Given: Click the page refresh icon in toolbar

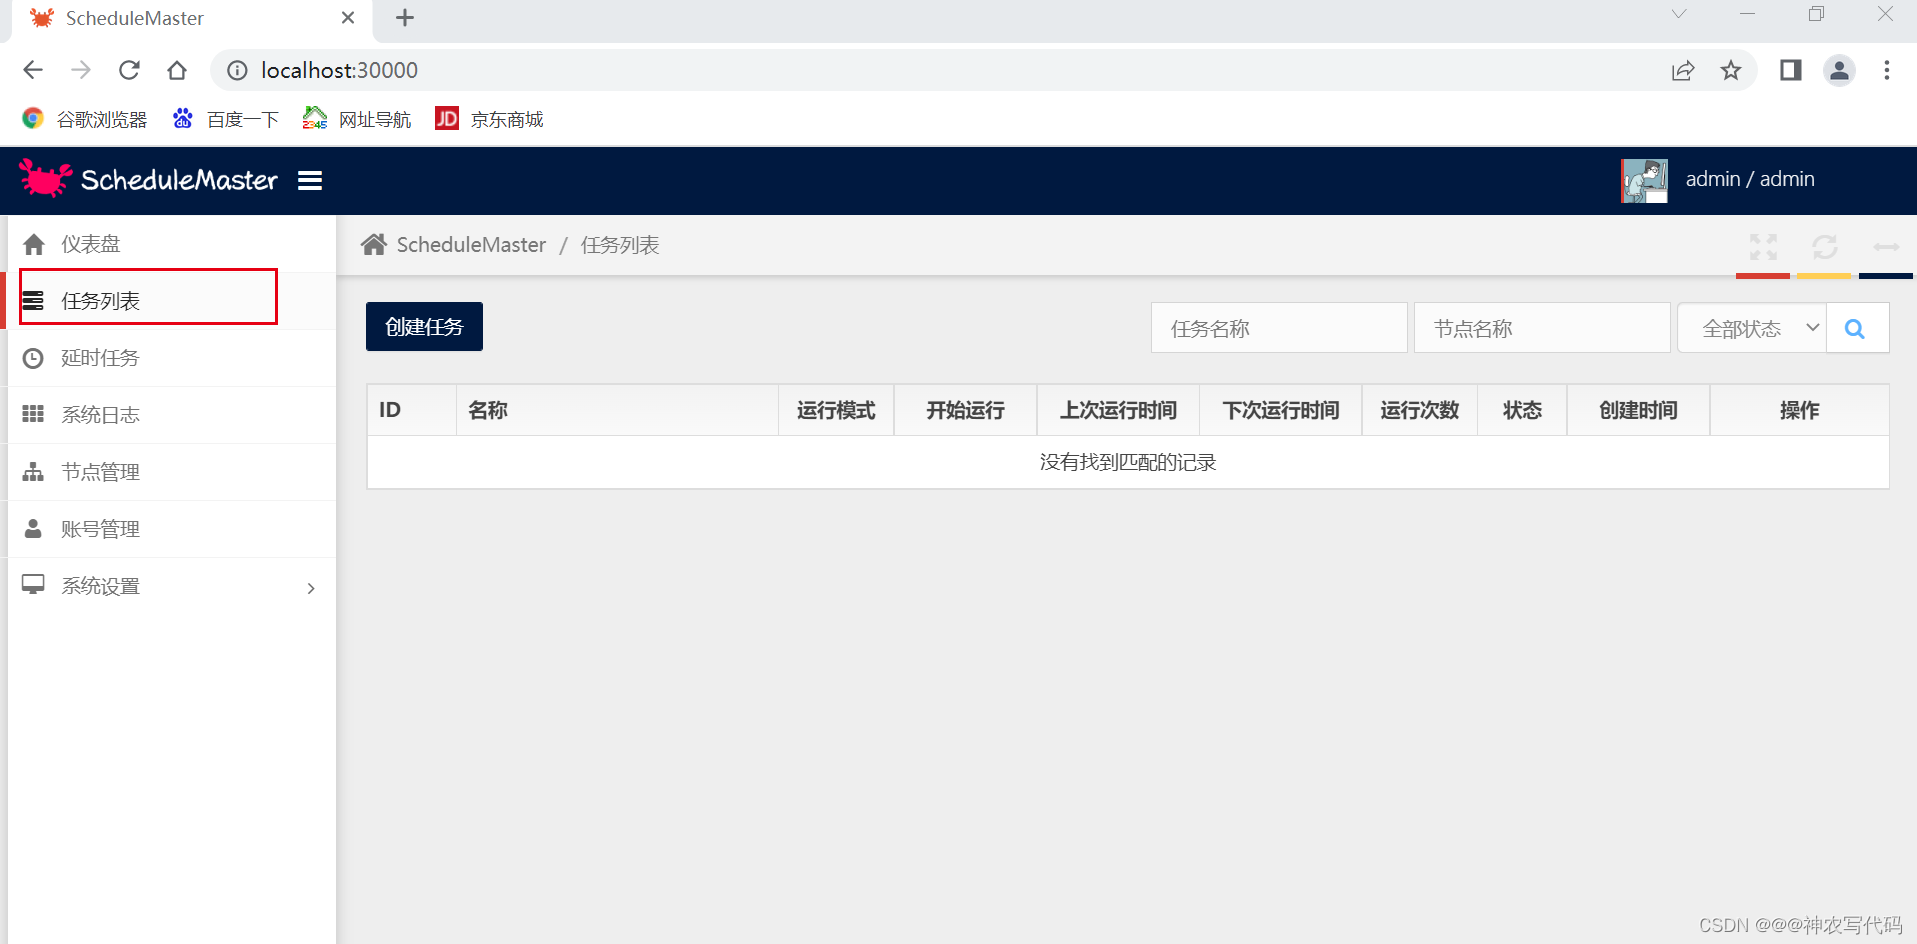Looking at the screenshot, I should click(x=1825, y=246).
